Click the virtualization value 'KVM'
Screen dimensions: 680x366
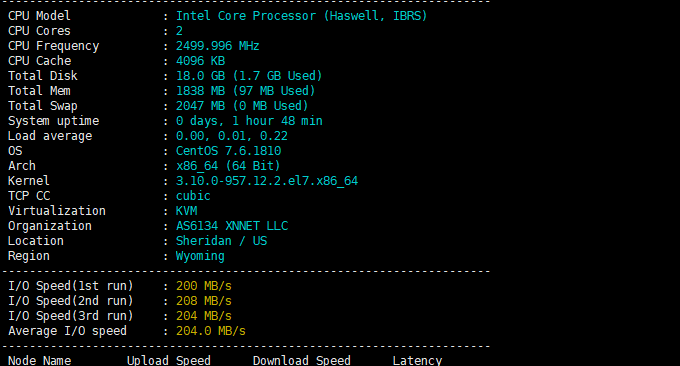(x=186, y=211)
